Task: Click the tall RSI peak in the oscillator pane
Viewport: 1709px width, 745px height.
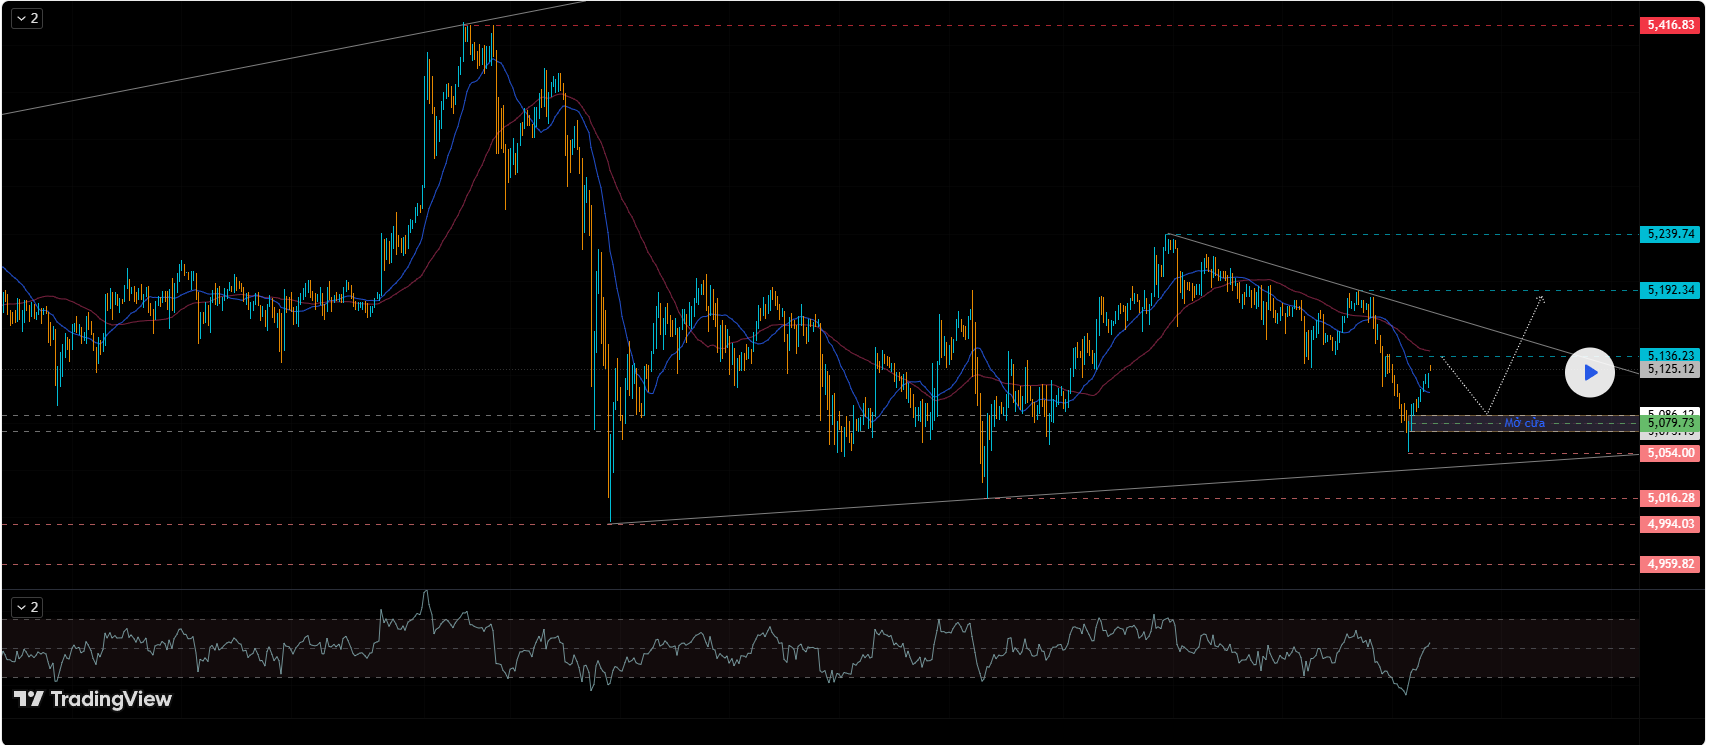Action: click(427, 596)
